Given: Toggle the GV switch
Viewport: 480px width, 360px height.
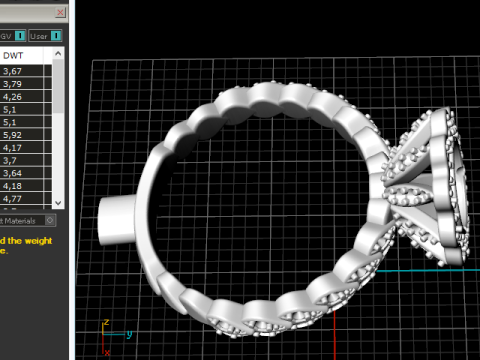Looking at the screenshot, I should click(20, 36).
